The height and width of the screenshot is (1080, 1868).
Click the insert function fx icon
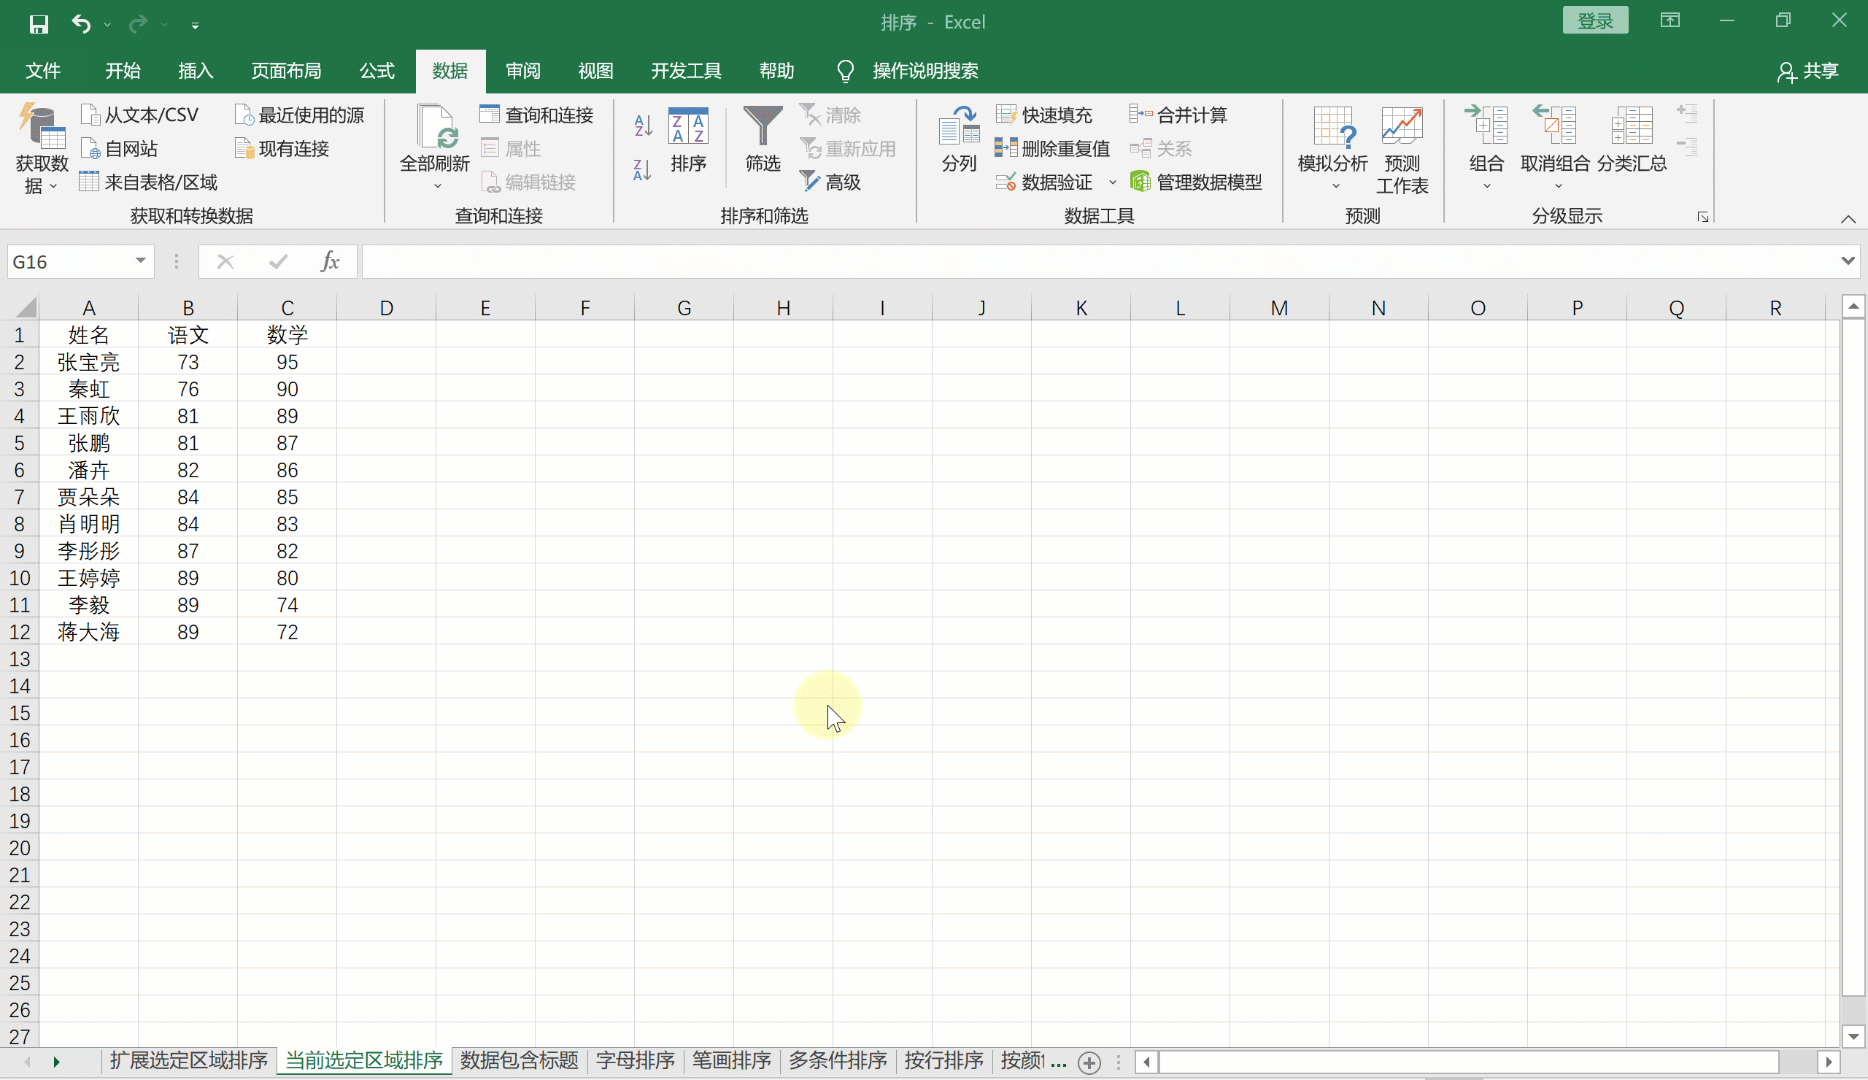tap(330, 262)
